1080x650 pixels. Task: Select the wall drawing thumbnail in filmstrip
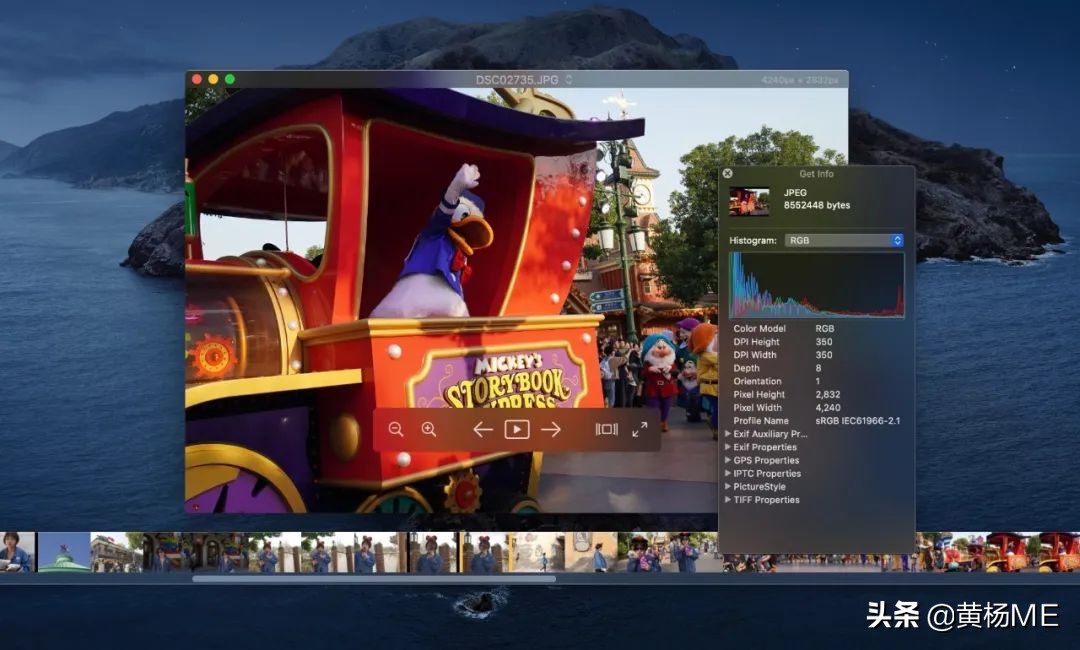[x=536, y=552]
